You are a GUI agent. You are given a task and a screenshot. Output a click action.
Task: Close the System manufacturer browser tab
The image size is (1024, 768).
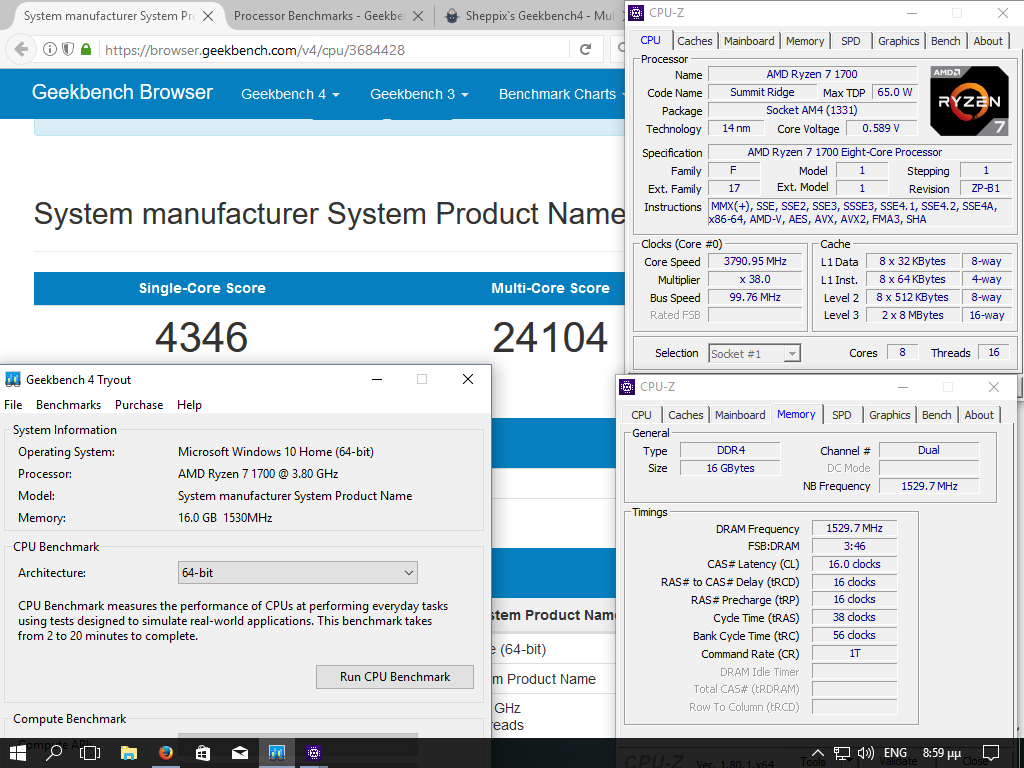click(x=208, y=16)
